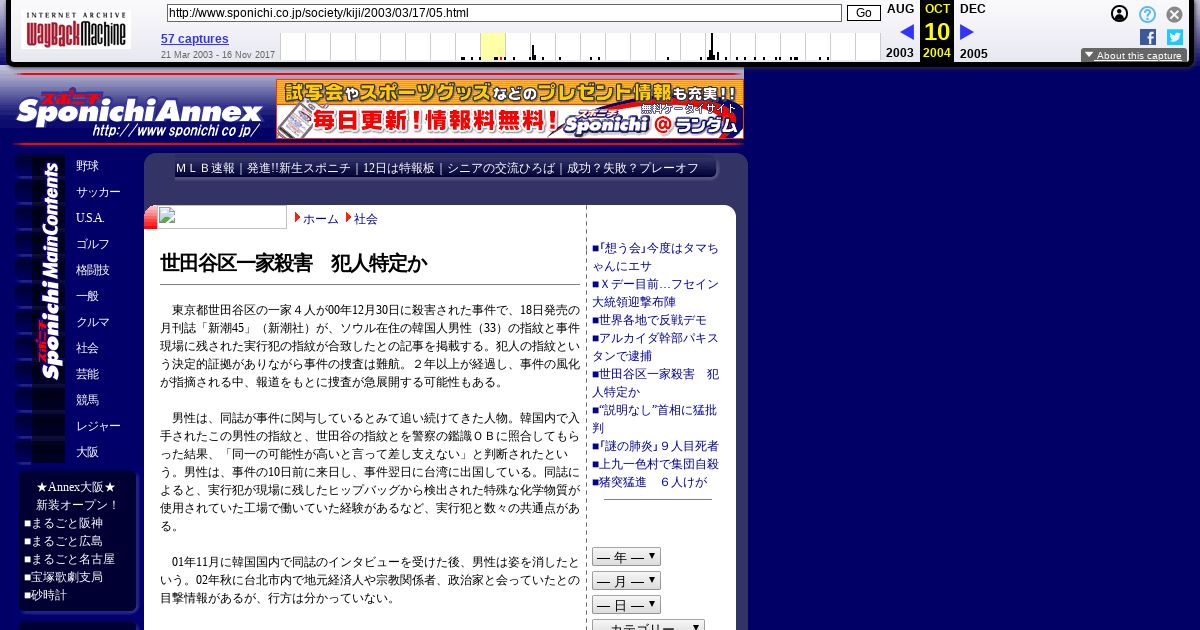Open サッカー in the main contents menu
The image size is (1200, 630).
98,192
